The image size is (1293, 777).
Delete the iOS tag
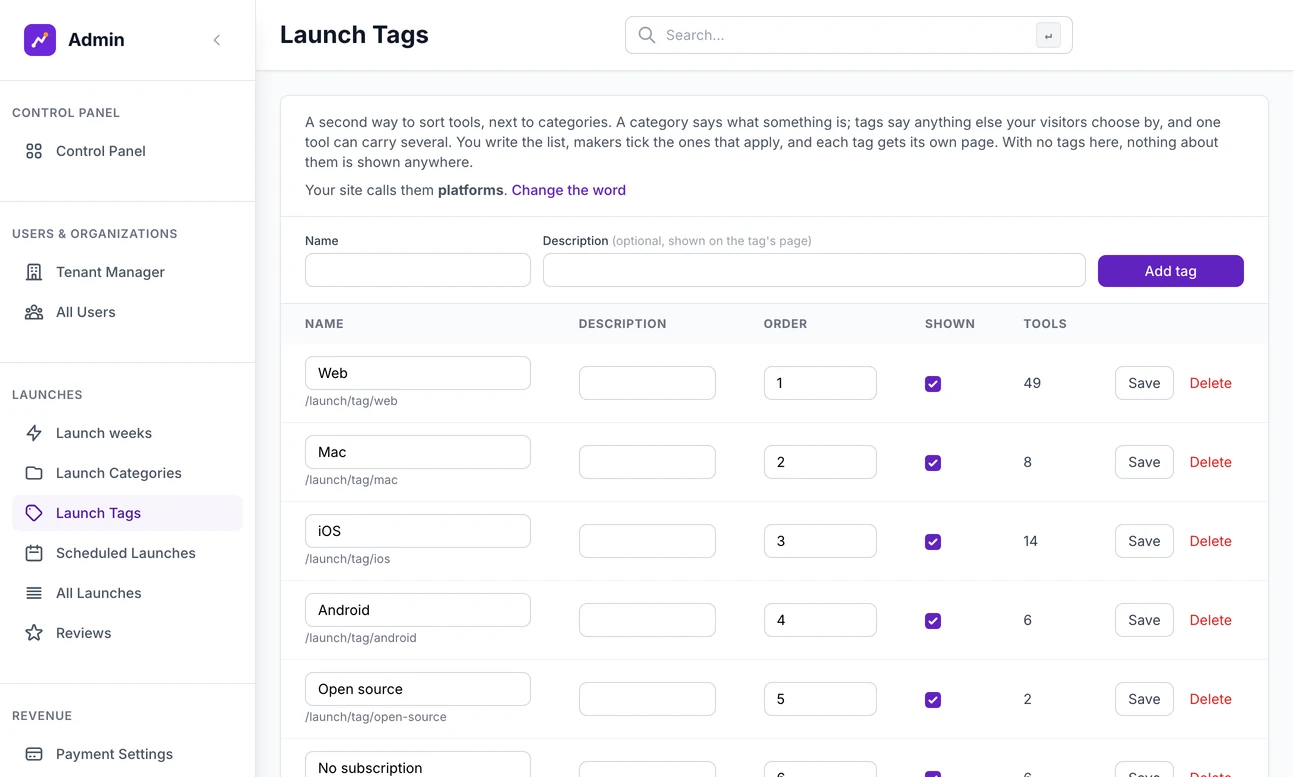(1210, 541)
